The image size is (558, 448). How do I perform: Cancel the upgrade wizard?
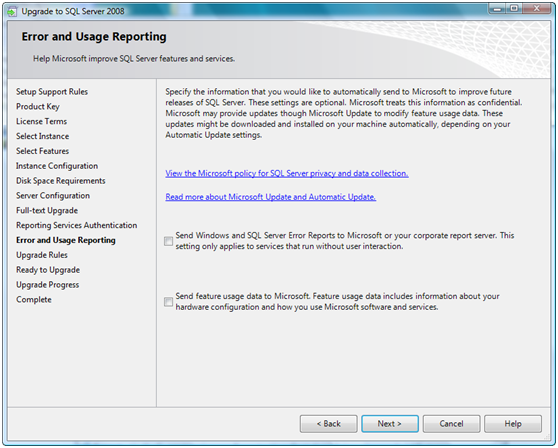pyautogui.click(x=451, y=424)
